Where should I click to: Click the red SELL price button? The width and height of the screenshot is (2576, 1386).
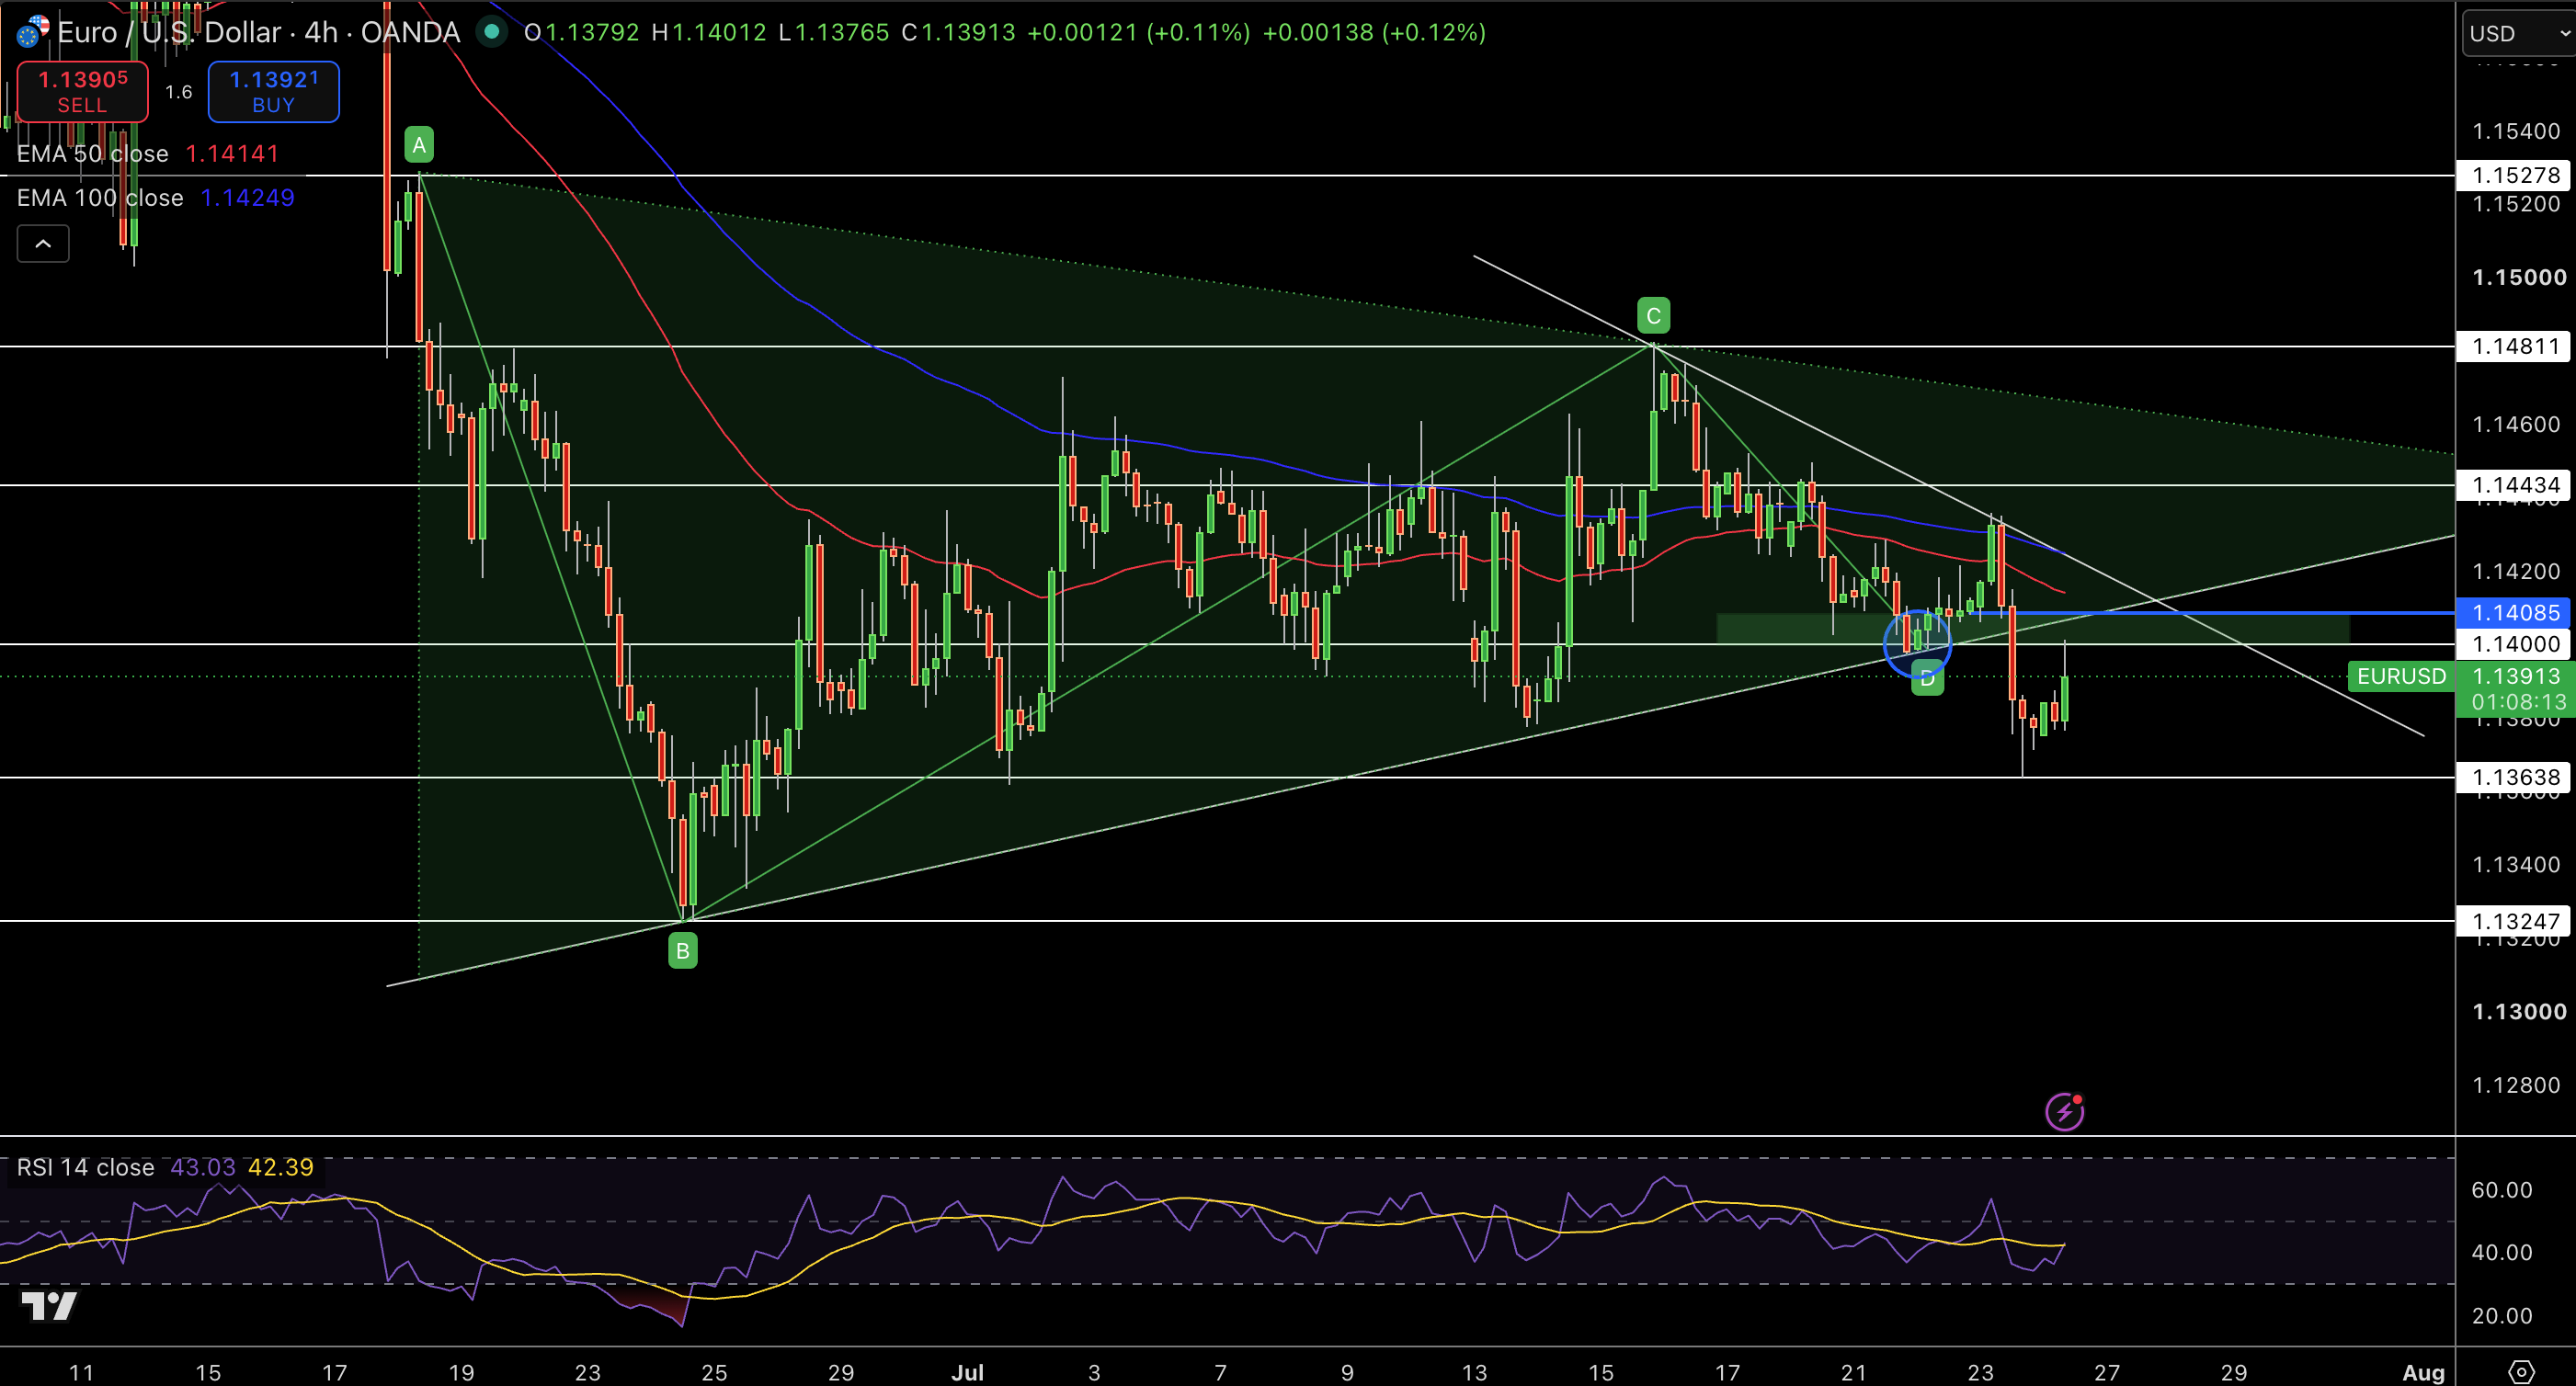[x=82, y=91]
